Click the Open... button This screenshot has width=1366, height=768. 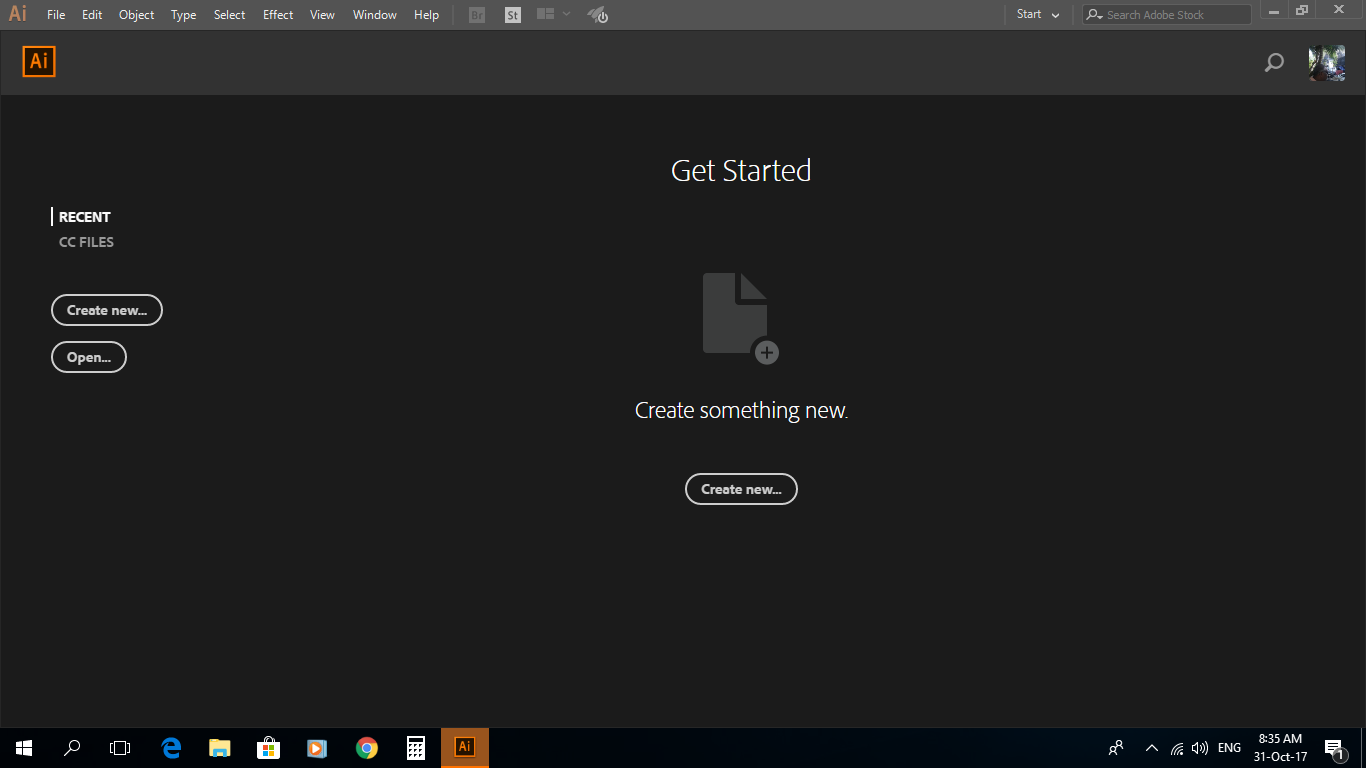pyautogui.click(x=88, y=357)
